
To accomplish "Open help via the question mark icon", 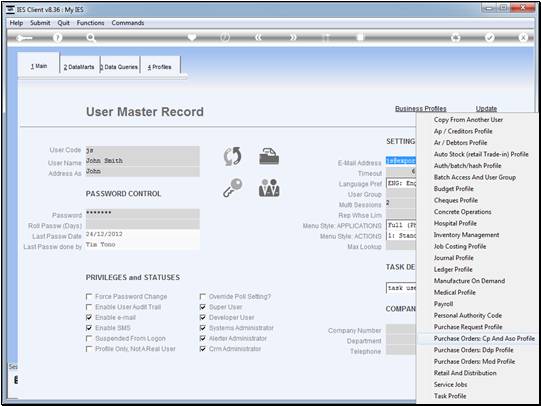I will click(x=58, y=38).
